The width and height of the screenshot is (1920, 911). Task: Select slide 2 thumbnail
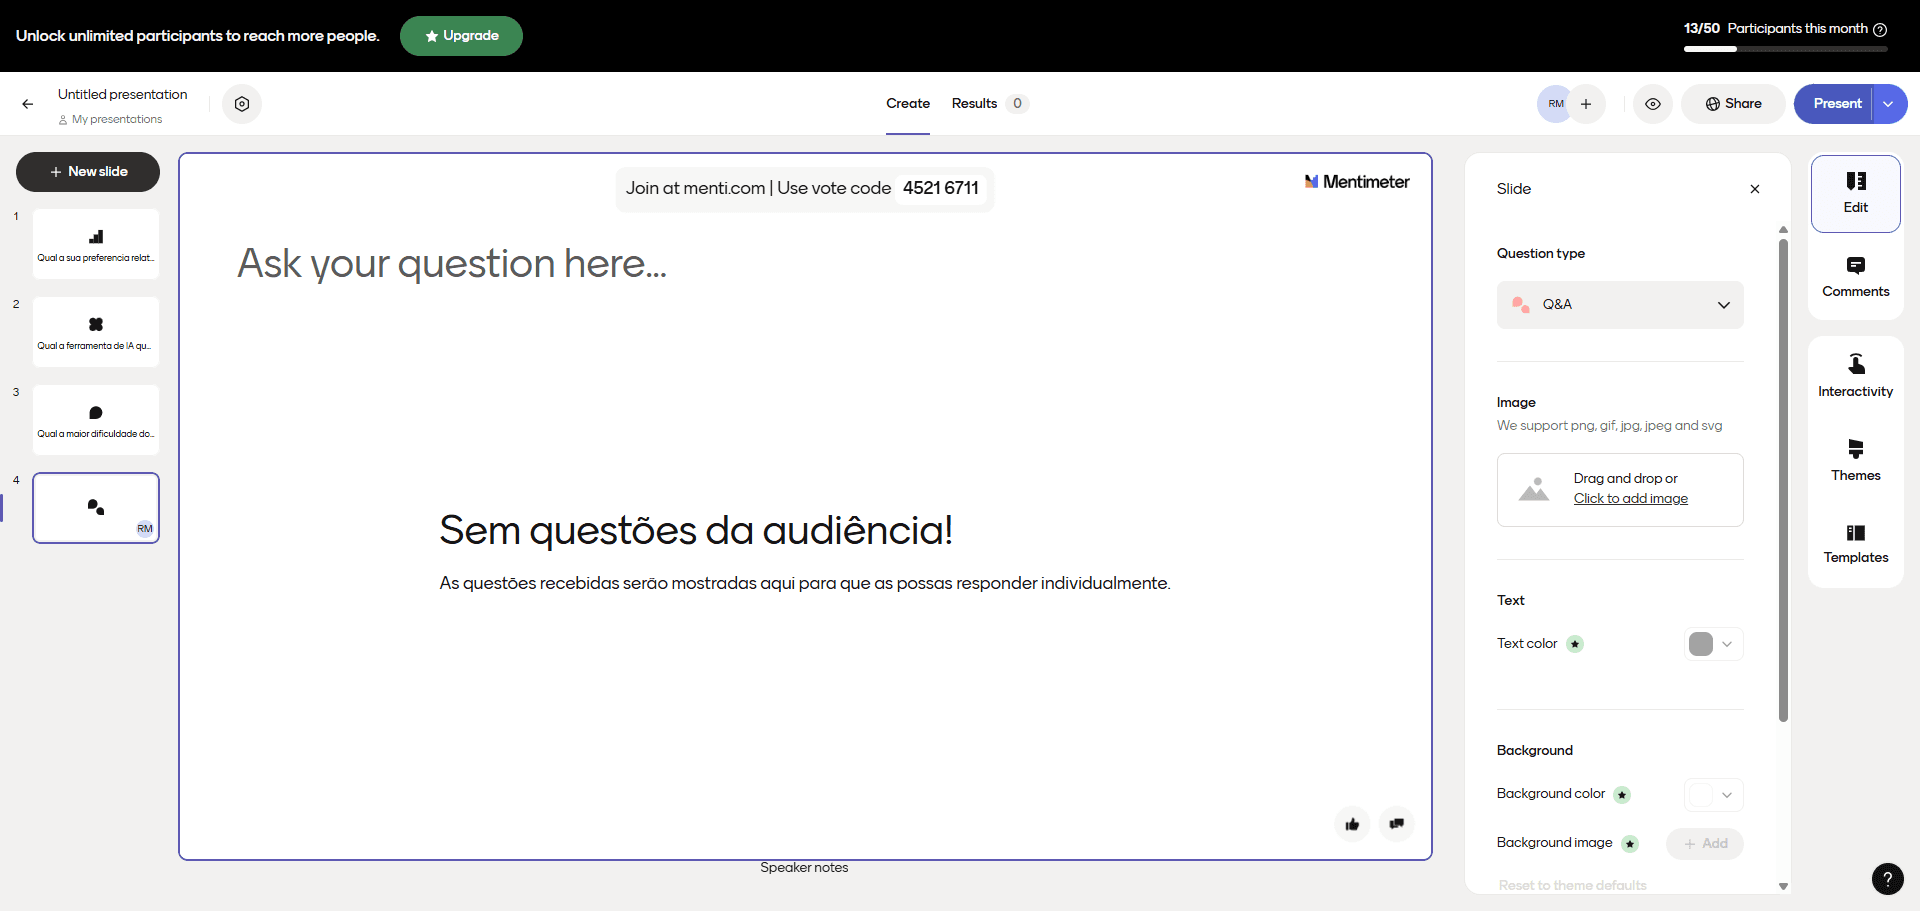96,332
